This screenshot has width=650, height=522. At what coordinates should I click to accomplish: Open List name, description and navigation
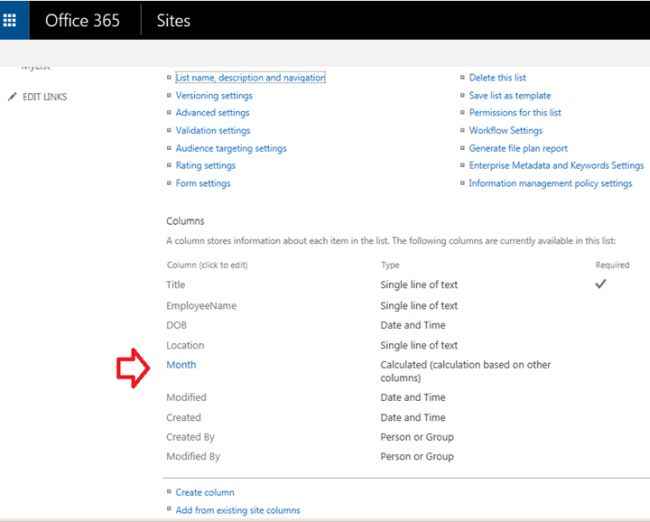point(250,78)
